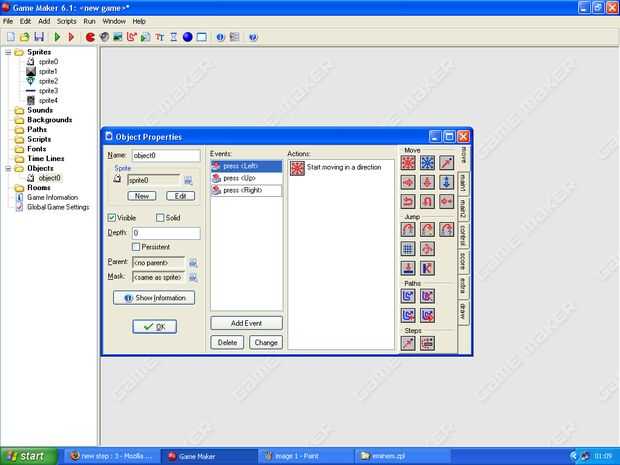Image resolution: width=620 pixels, height=465 pixels.
Task: Open Game Maker help toolbar icon
Action: click(253, 37)
